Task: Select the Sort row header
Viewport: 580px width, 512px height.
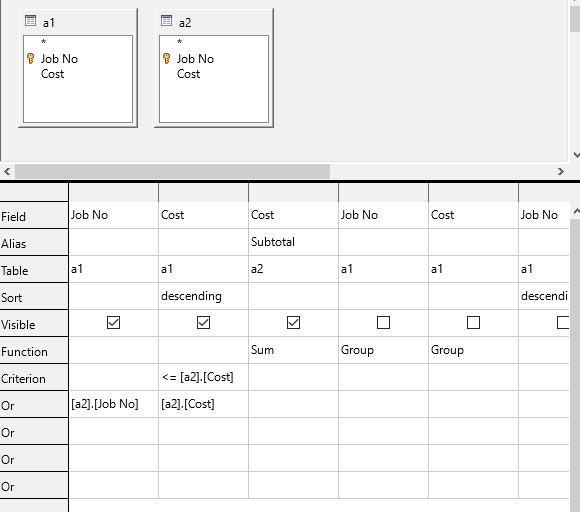Action: pos(34,296)
